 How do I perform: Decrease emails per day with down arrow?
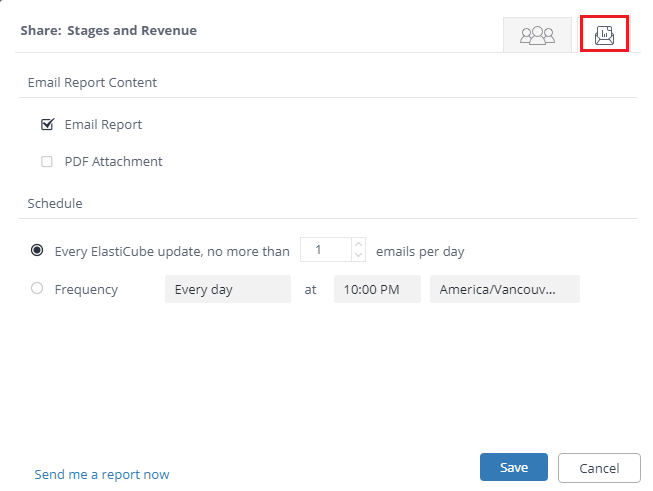[x=359, y=257]
